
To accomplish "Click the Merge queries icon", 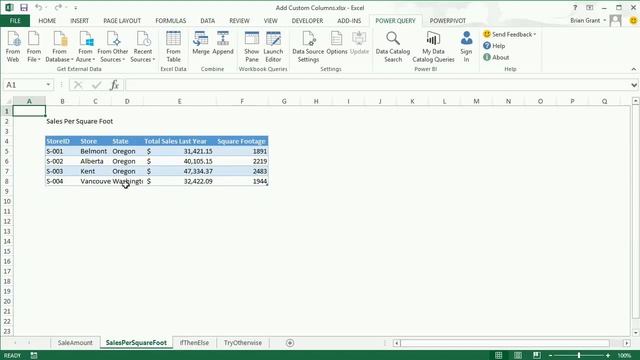I will point(200,43).
